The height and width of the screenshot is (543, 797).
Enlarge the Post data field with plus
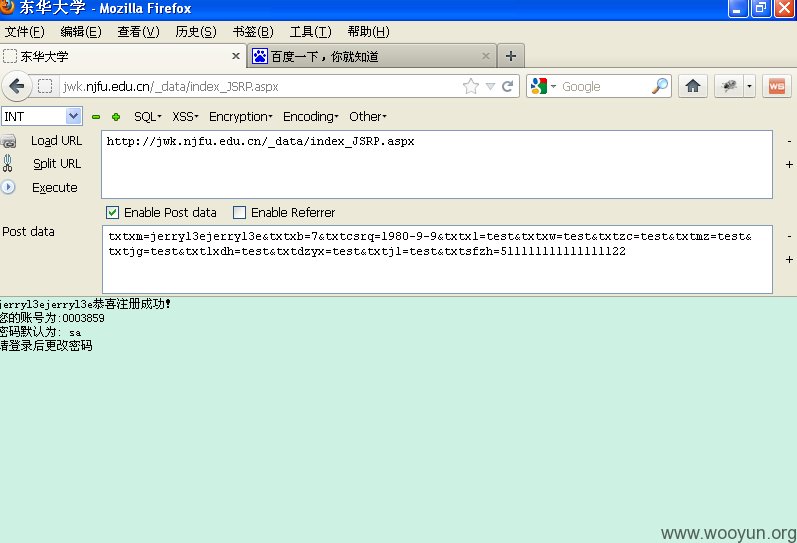click(789, 260)
